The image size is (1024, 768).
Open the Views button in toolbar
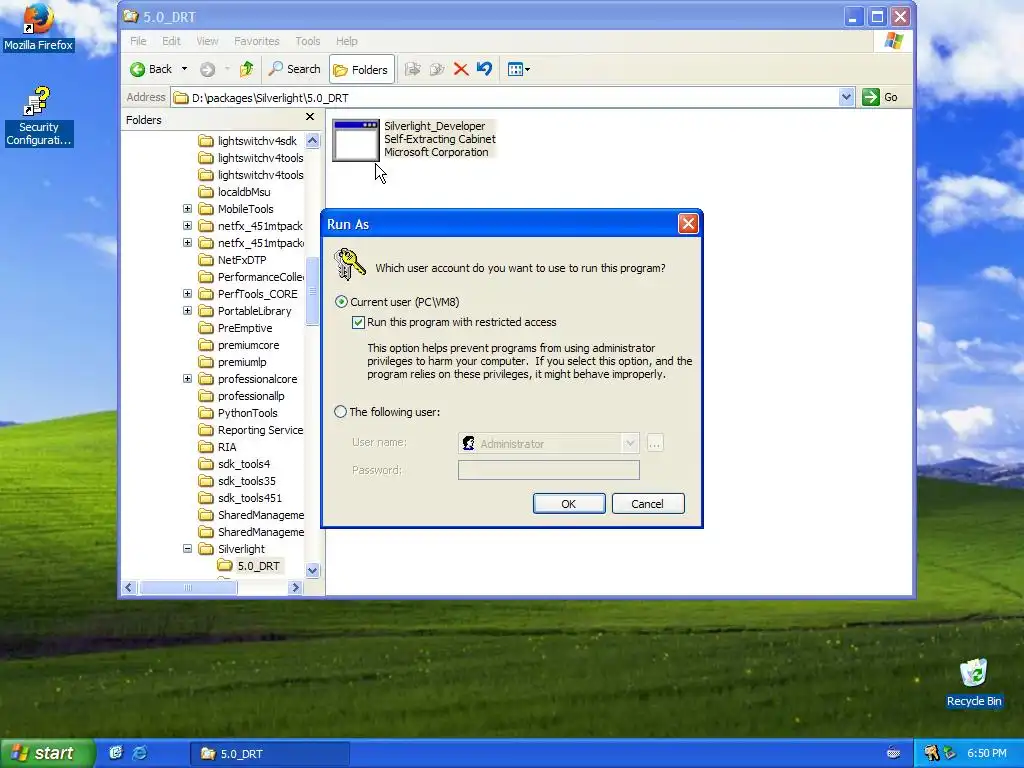519,69
